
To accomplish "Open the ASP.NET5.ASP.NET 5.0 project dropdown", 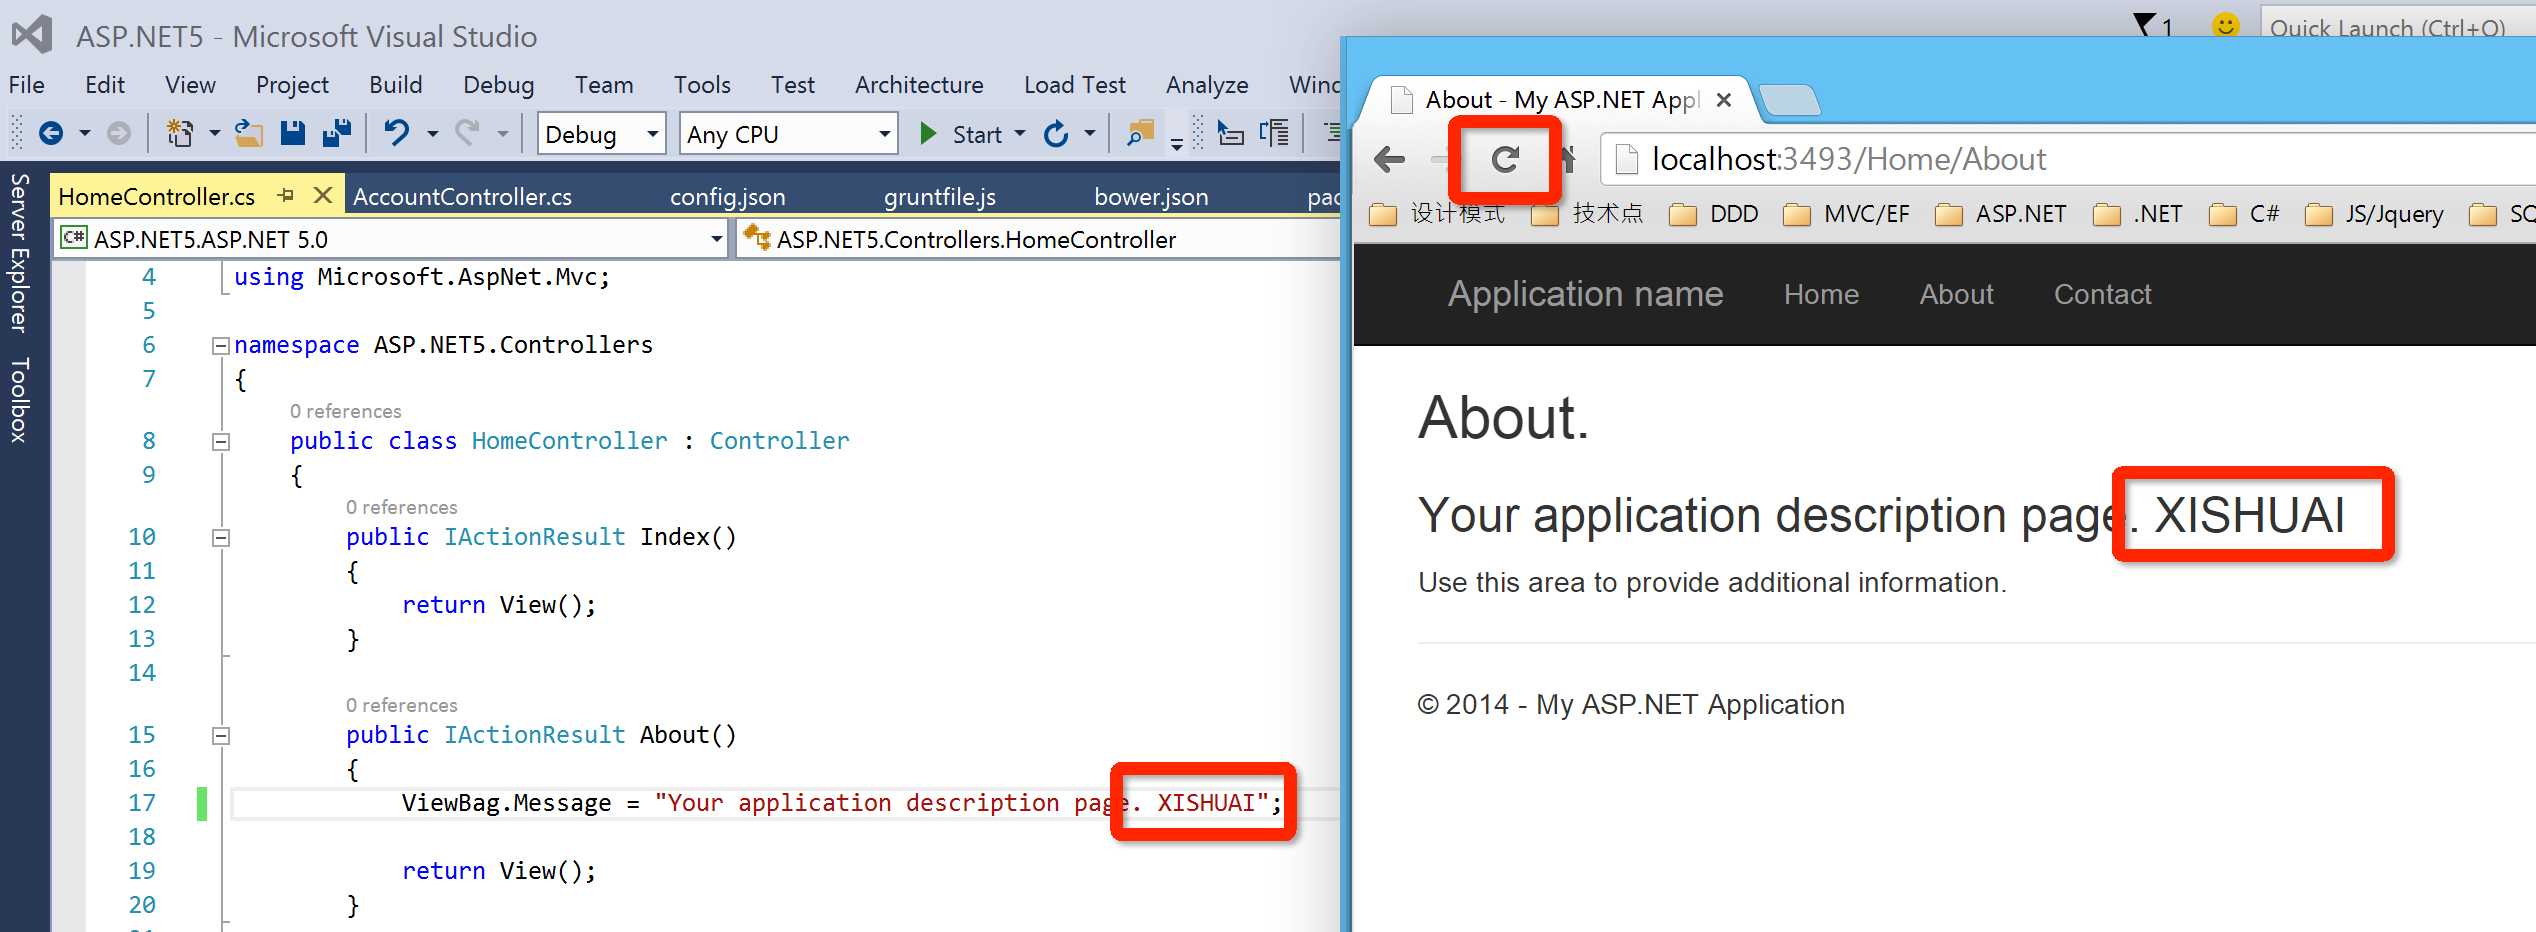I will [x=390, y=239].
